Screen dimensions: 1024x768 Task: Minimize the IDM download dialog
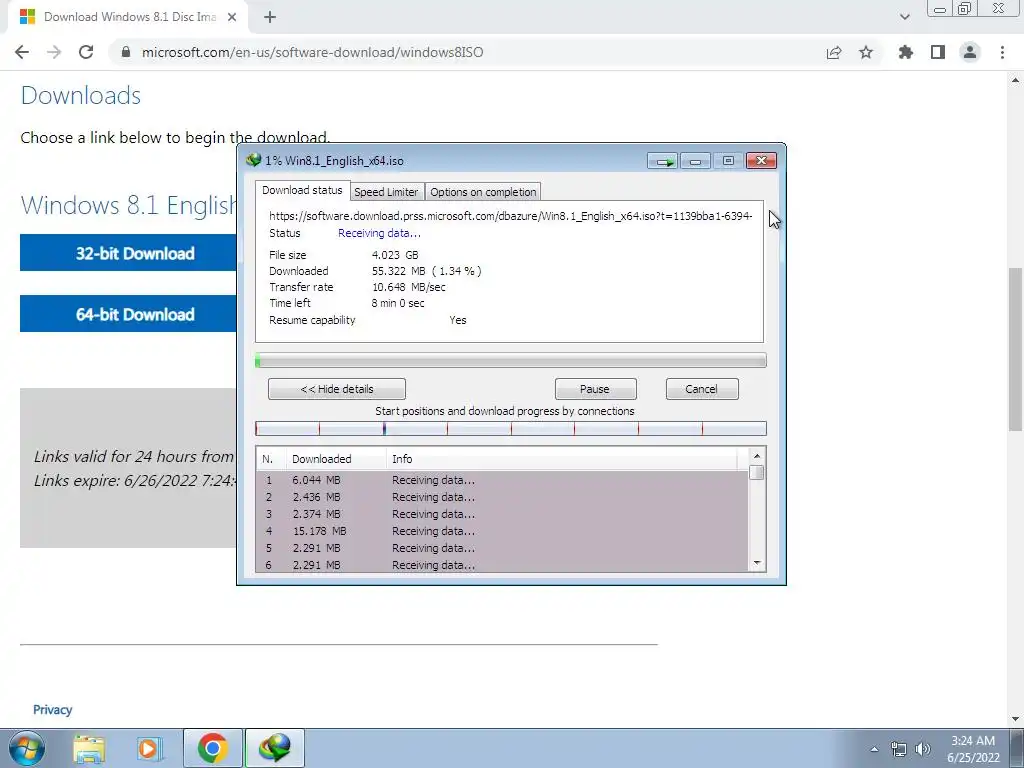click(x=696, y=161)
